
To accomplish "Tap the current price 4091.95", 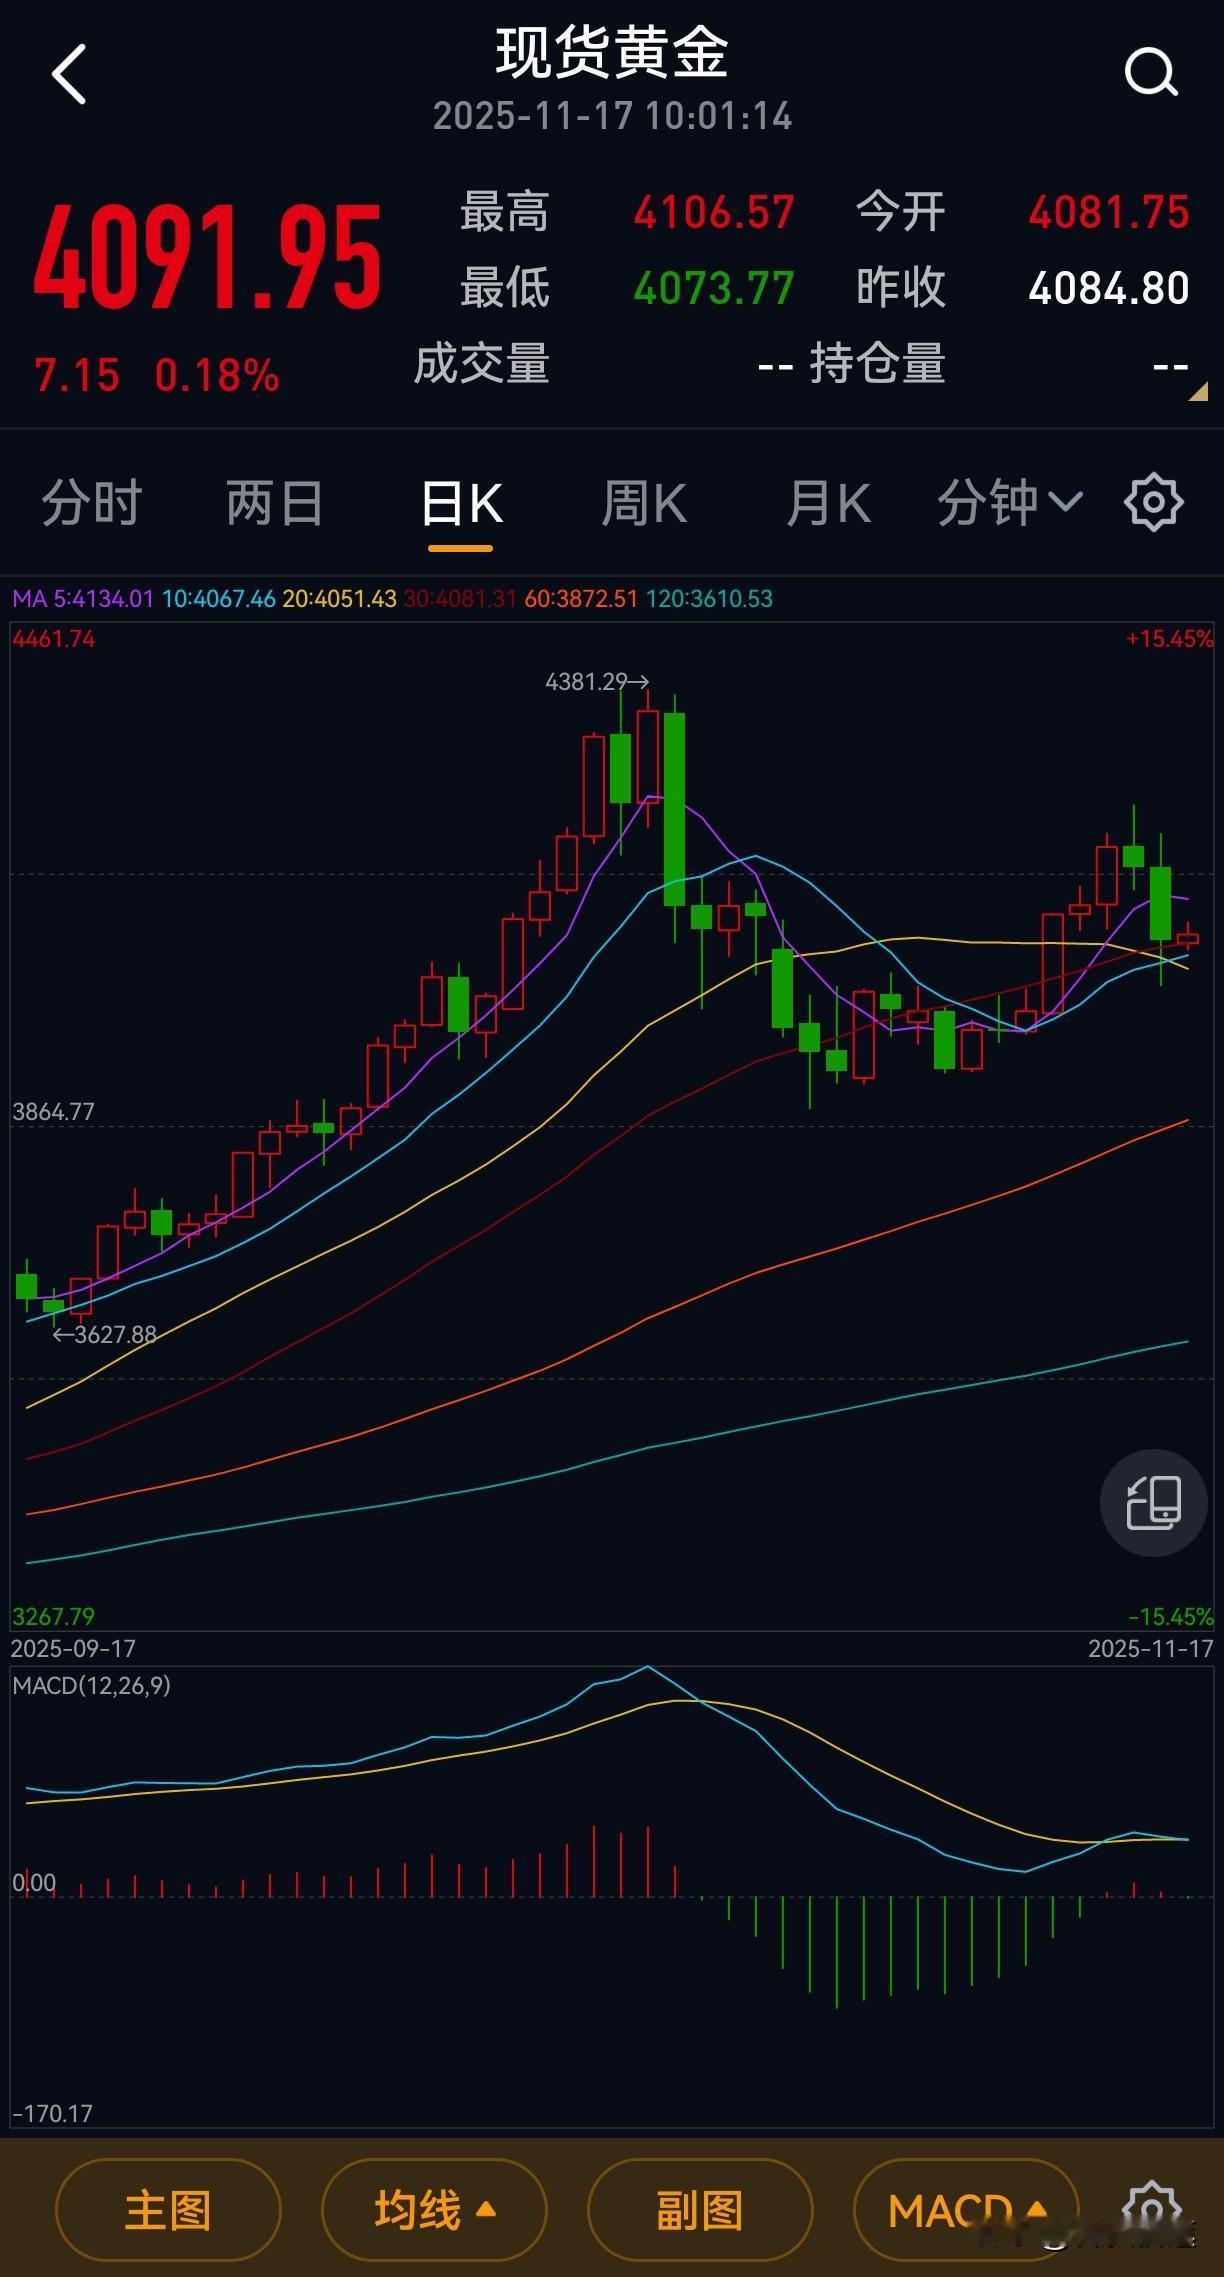I will pyautogui.click(x=207, y=257).
